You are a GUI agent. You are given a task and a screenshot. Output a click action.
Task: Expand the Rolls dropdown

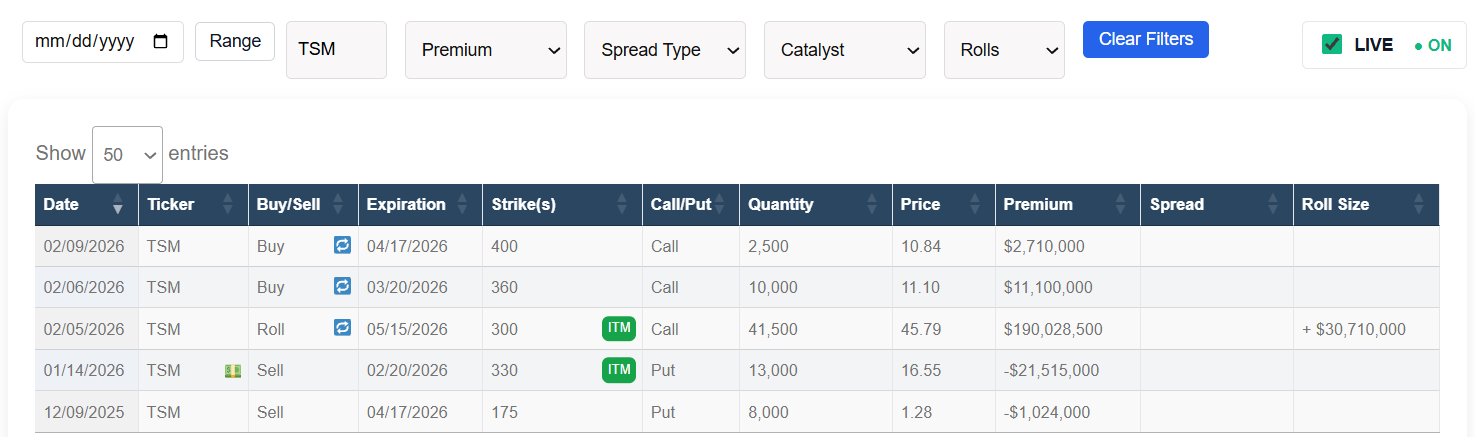click(x=1003, y=50)
